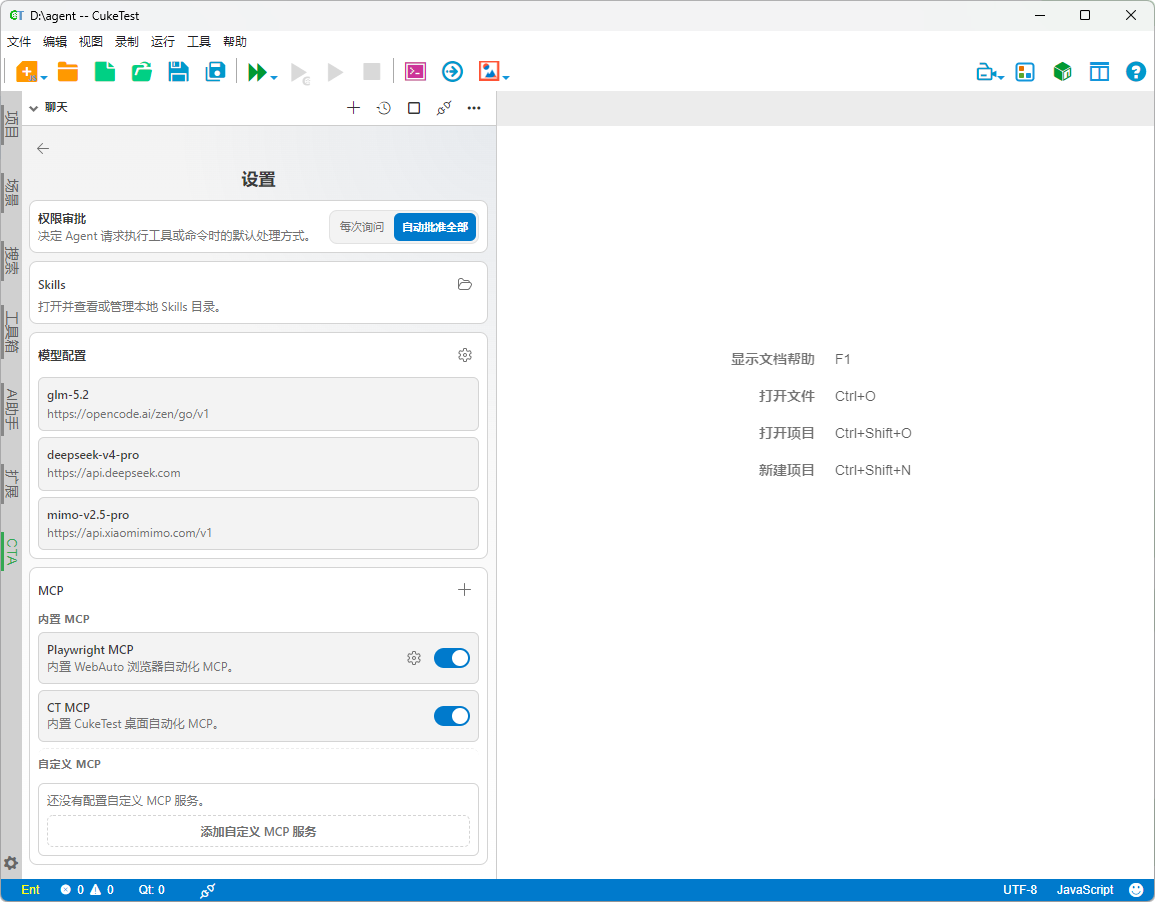The width and height of the screenshot is (1155, 902).
Task: Click the orange new project icon
Action: [27, 71]
